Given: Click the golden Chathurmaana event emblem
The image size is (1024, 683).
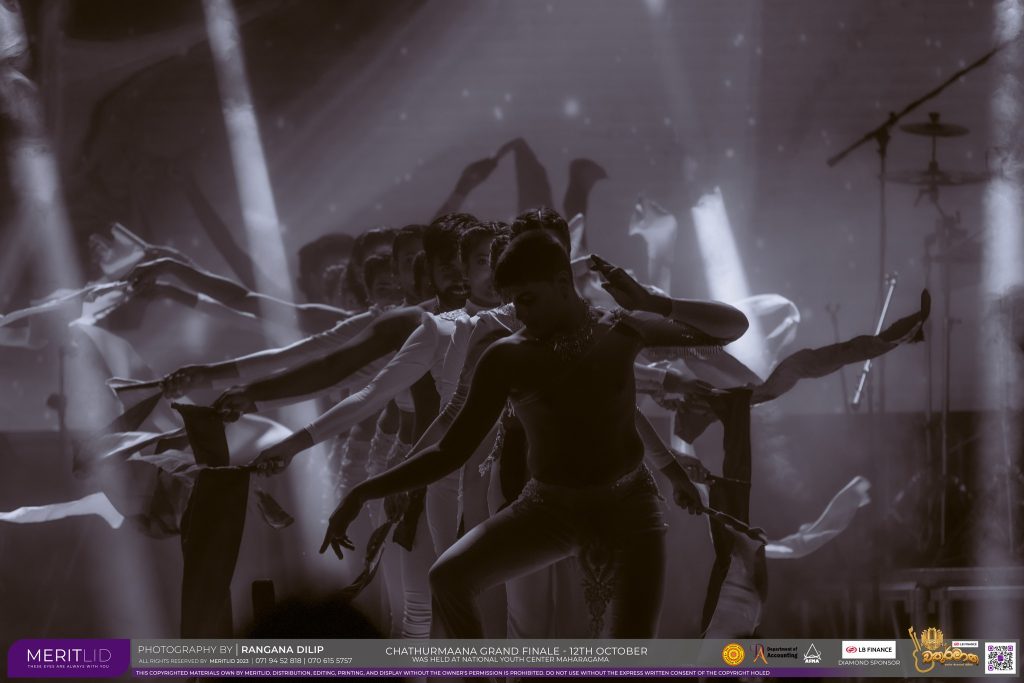Looking at the screenshot, I should [942, 650].
